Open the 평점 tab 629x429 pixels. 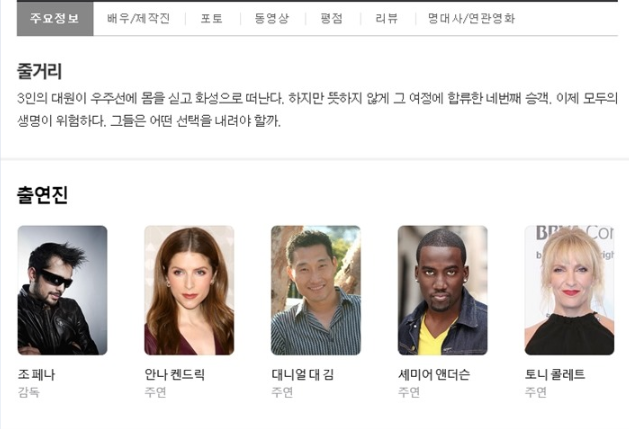click(331, 18)
